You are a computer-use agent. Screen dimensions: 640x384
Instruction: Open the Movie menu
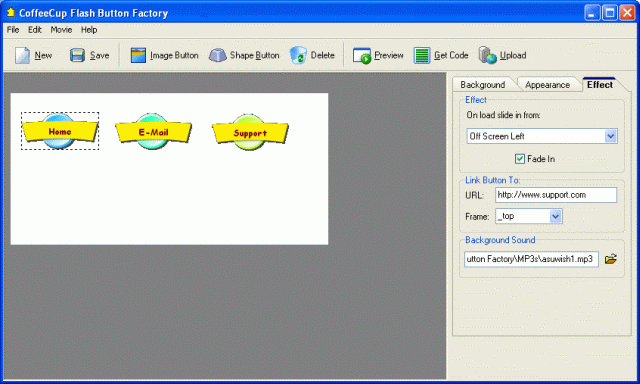[x=61, y=30]
